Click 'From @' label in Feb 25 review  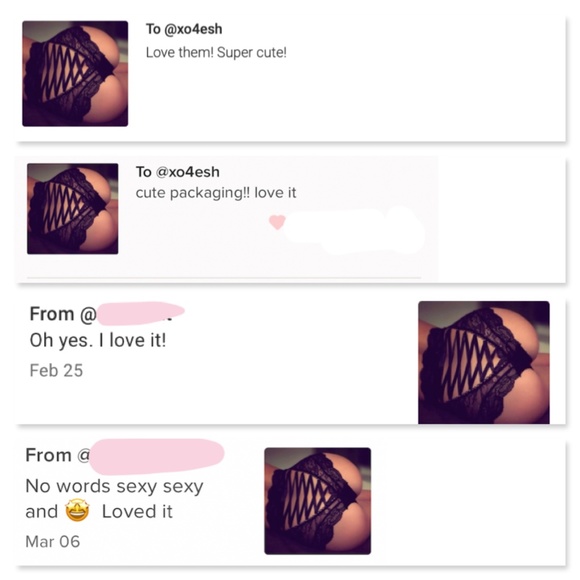coord(63,314)
